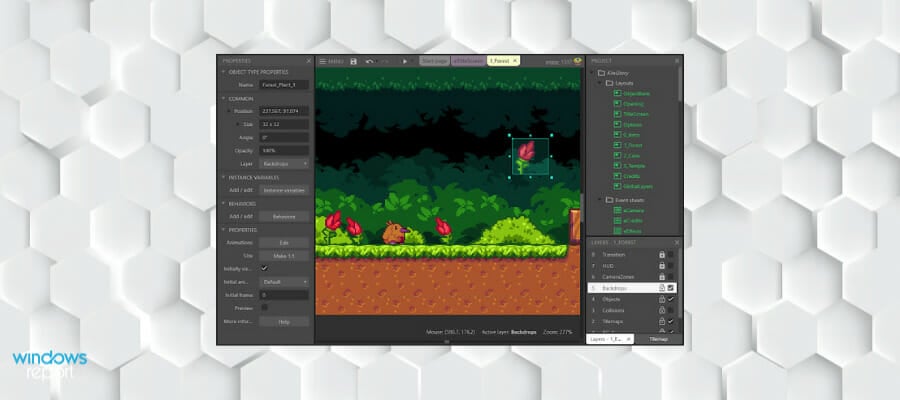Screen dimensions: 900x400
Task: Toggle the Preview checkbox
Action: coord(264,308)
